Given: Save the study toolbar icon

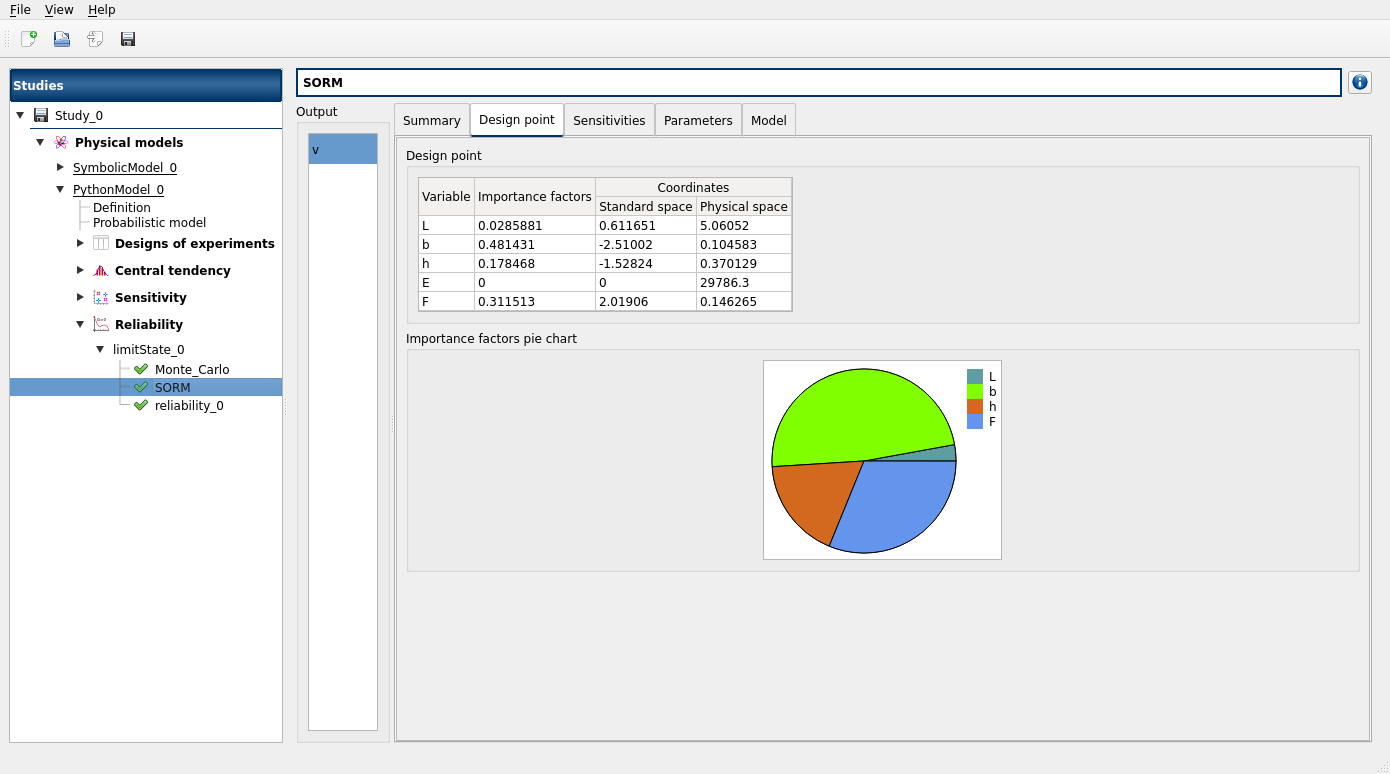Looking at the screenshot, I should (128, 39).
